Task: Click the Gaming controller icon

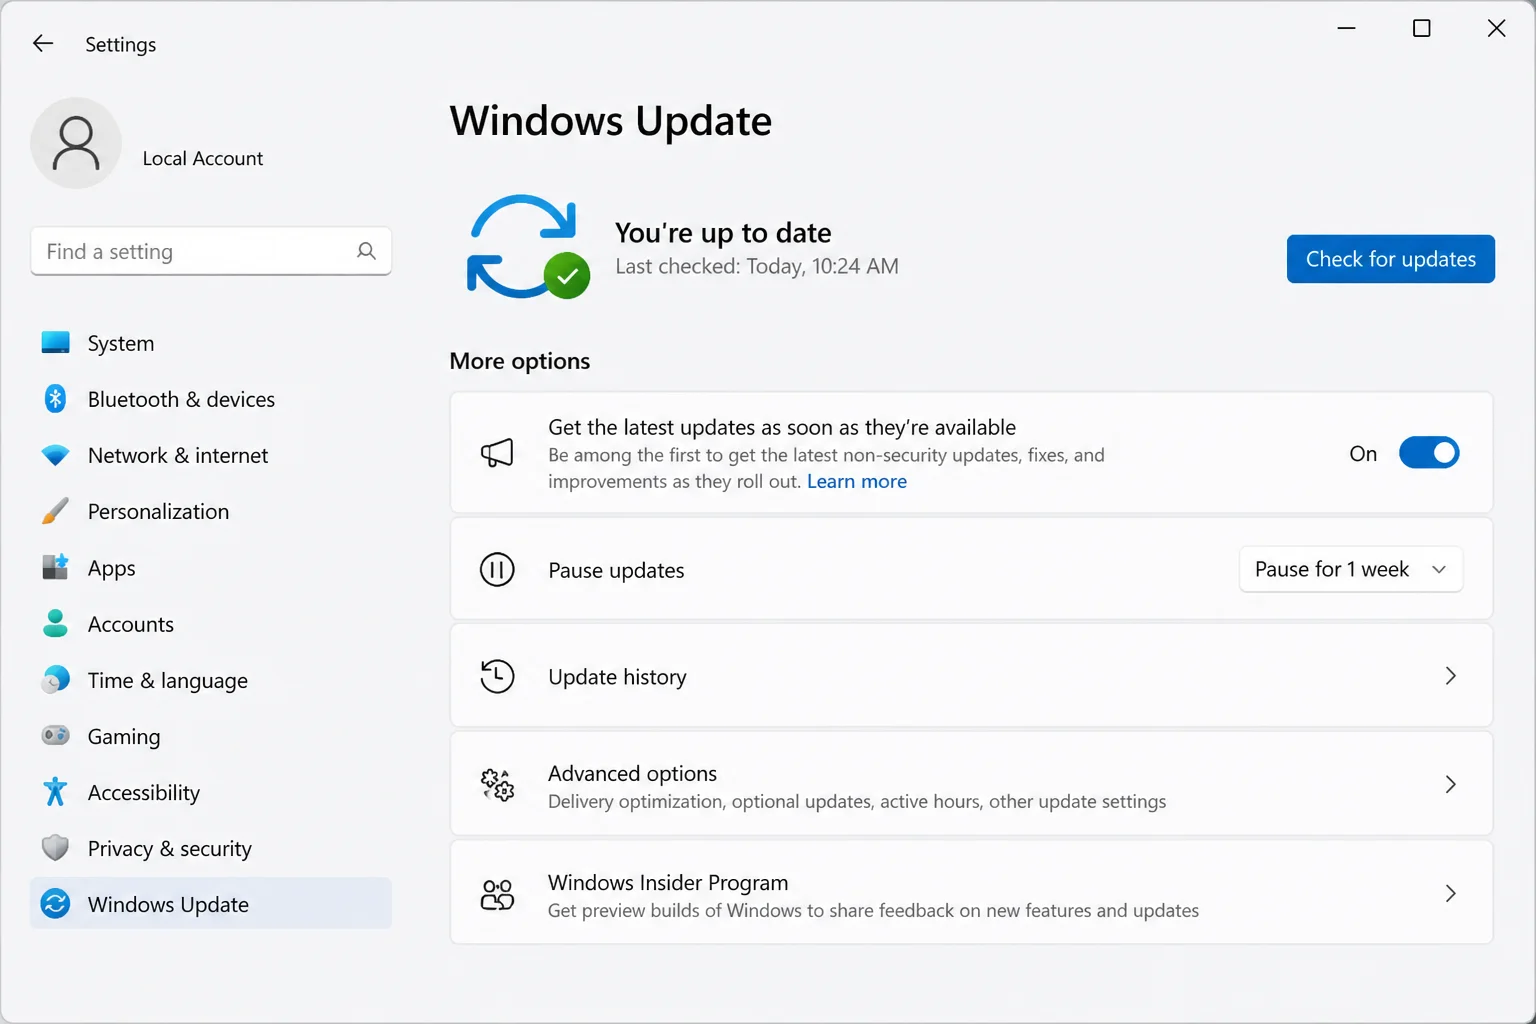Action: point(55,736)
